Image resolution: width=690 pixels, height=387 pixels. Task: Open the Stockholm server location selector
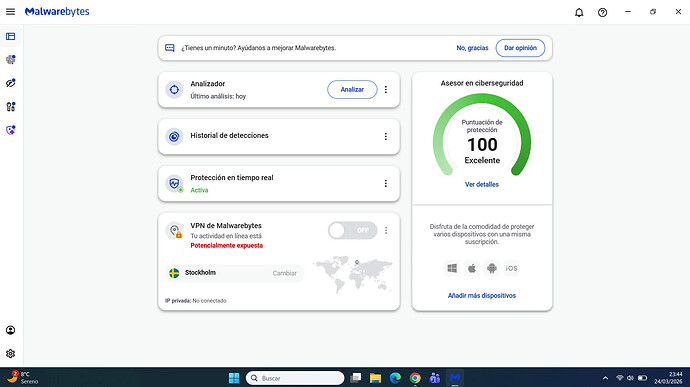[234, 273]
